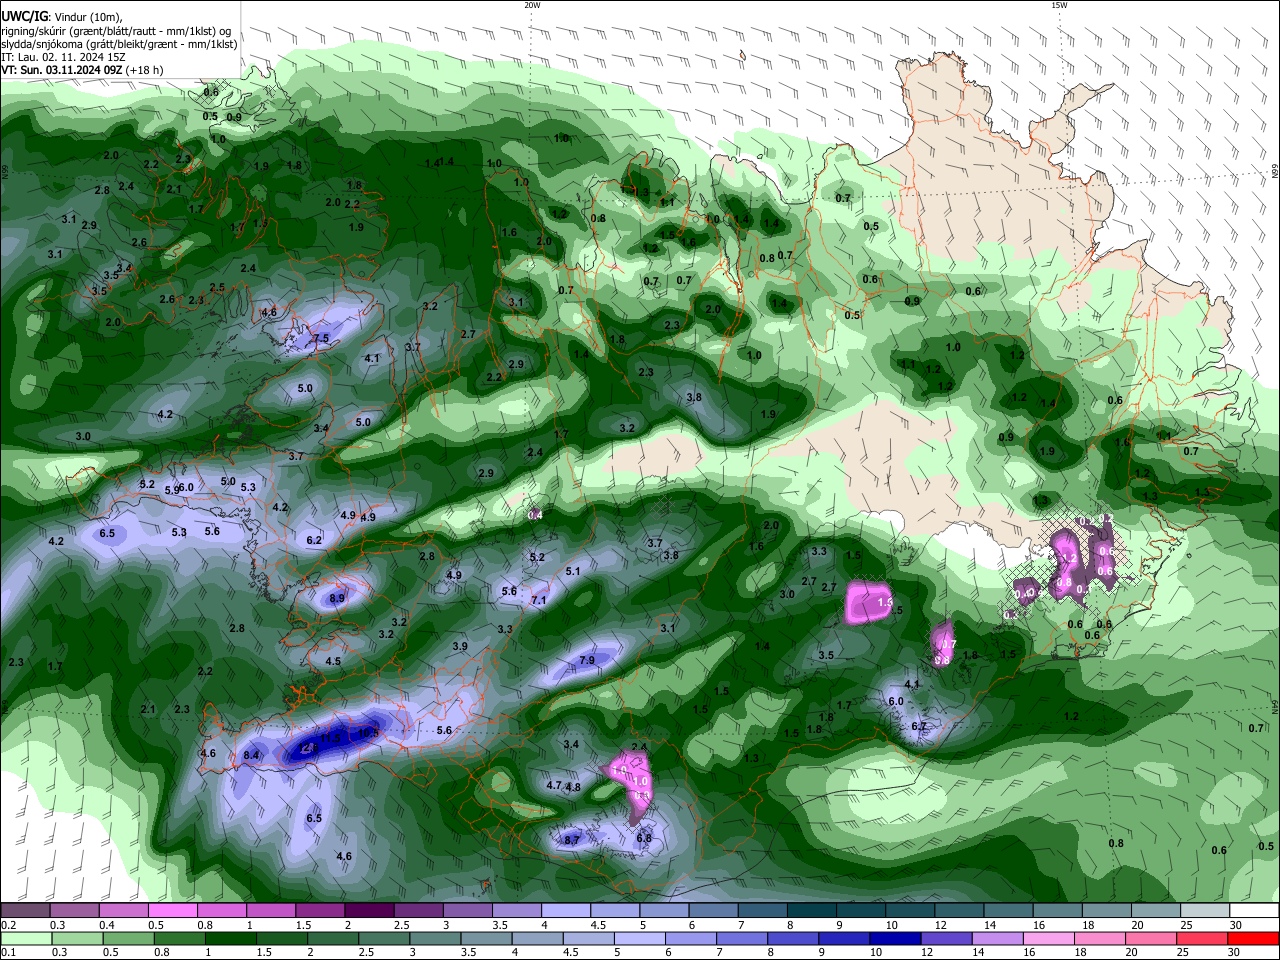Click the 8.9 precipitation value on map
Viewport: 1280px width, 960px height.
coord(337,598)
